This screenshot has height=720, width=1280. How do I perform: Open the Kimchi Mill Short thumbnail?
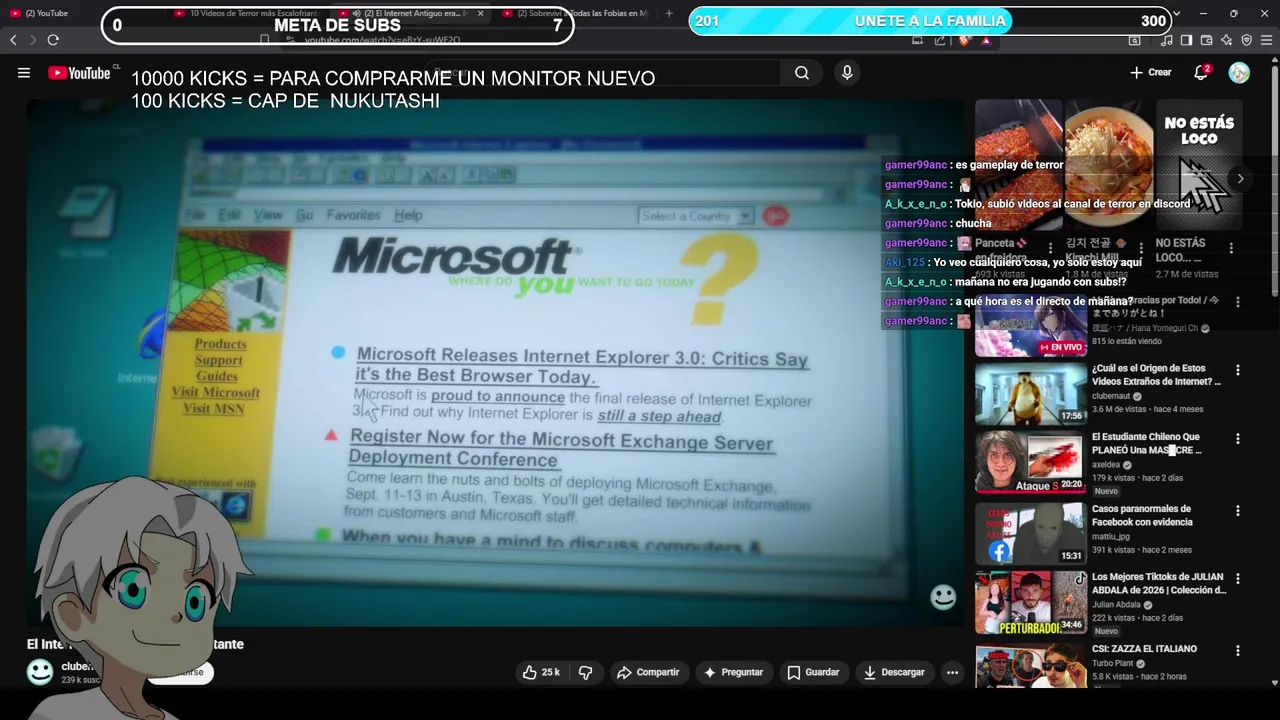pos(1108,165)
